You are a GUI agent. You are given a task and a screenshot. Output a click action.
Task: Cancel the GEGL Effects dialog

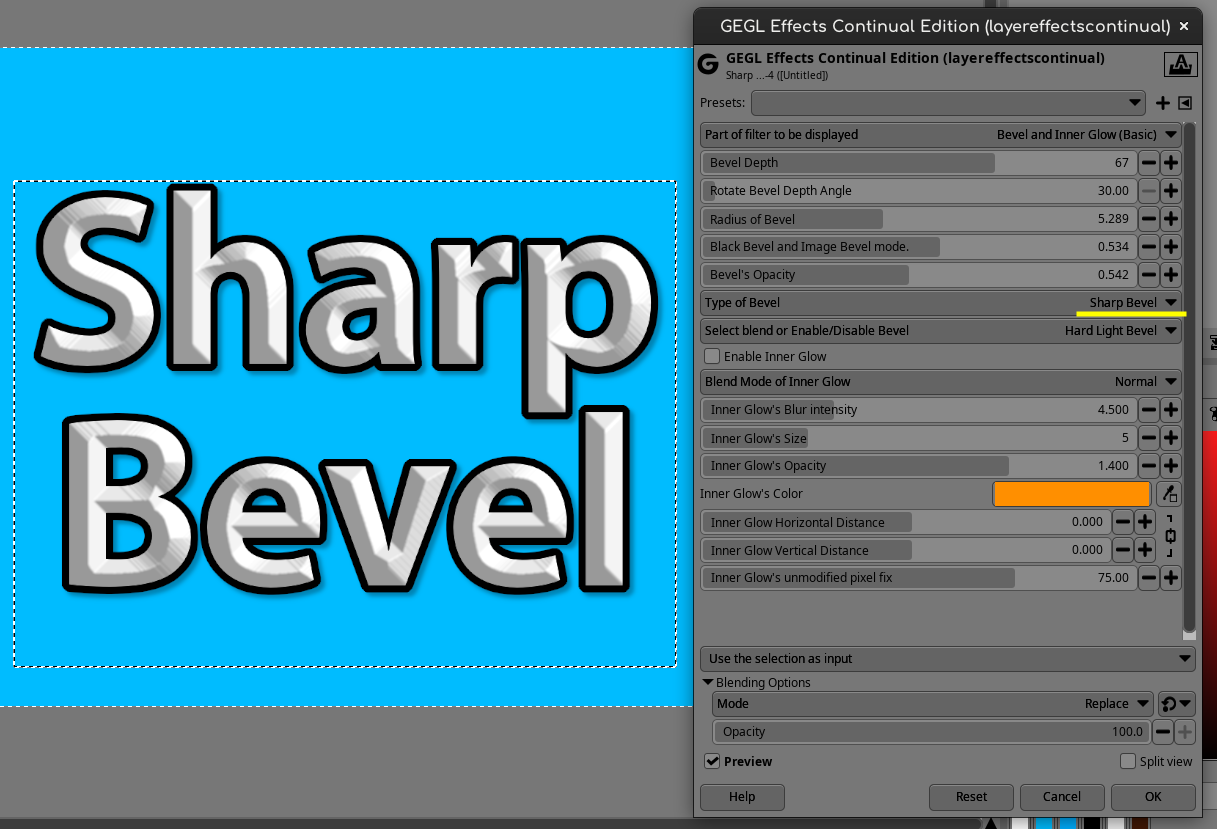[1062, 797]
